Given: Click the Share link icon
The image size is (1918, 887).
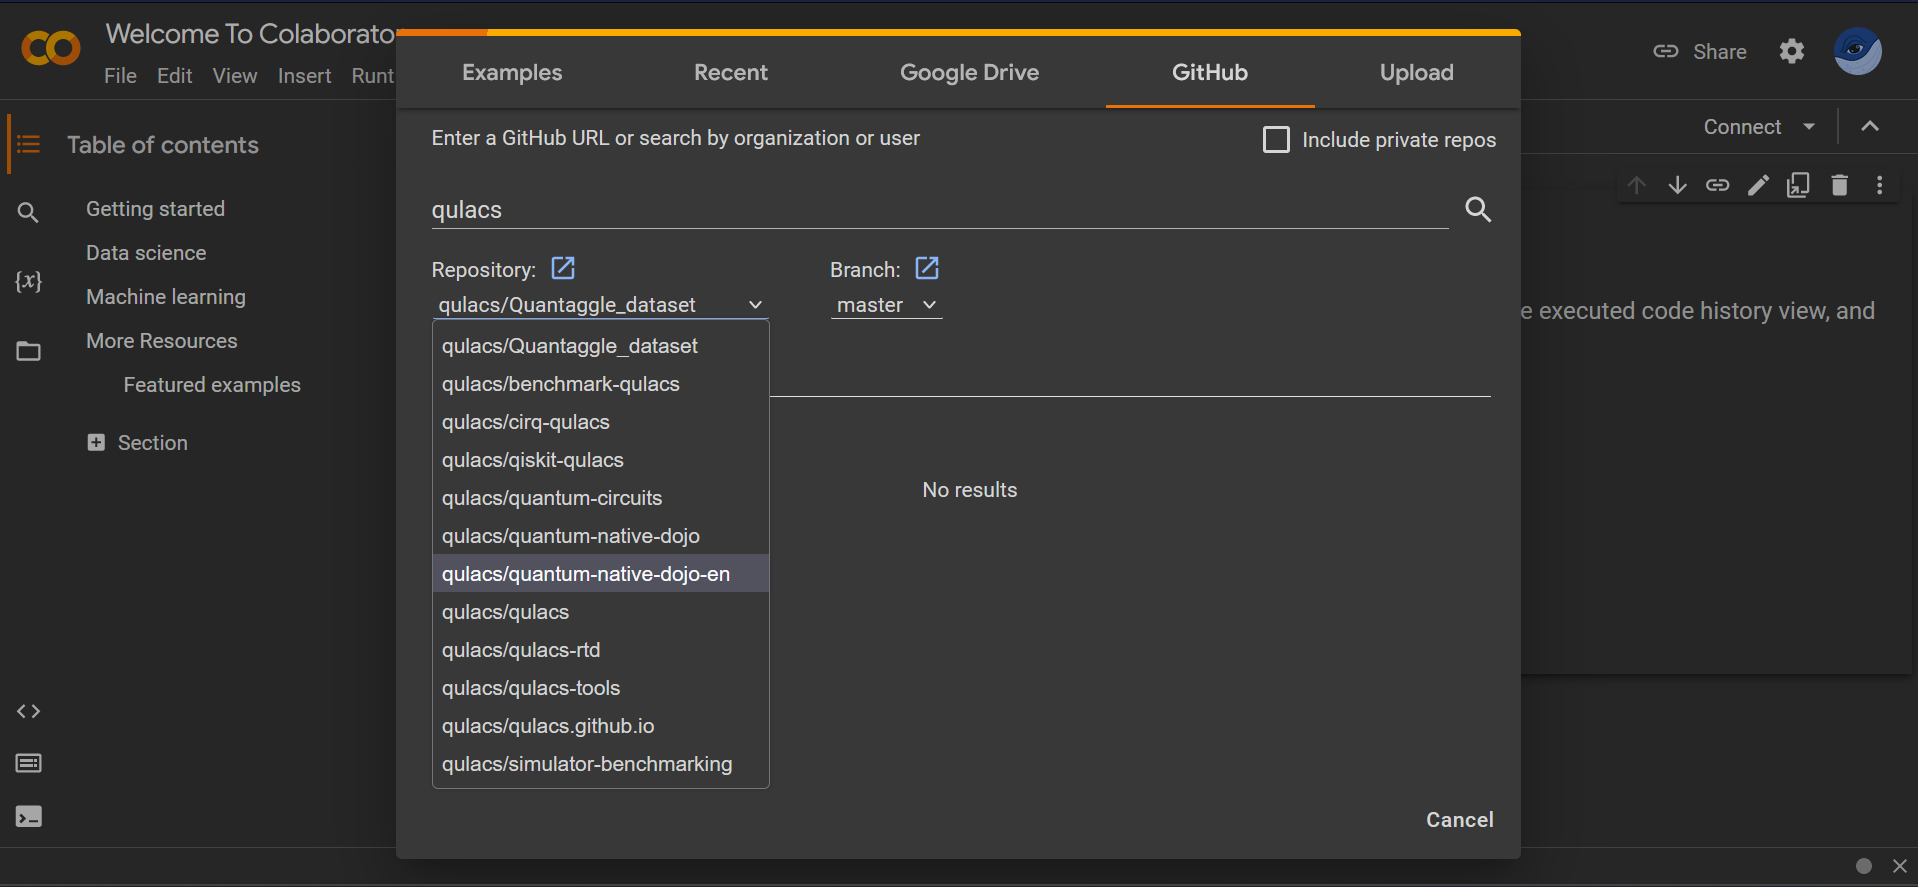Looking at the screenshot, I should coord(1666,51).
